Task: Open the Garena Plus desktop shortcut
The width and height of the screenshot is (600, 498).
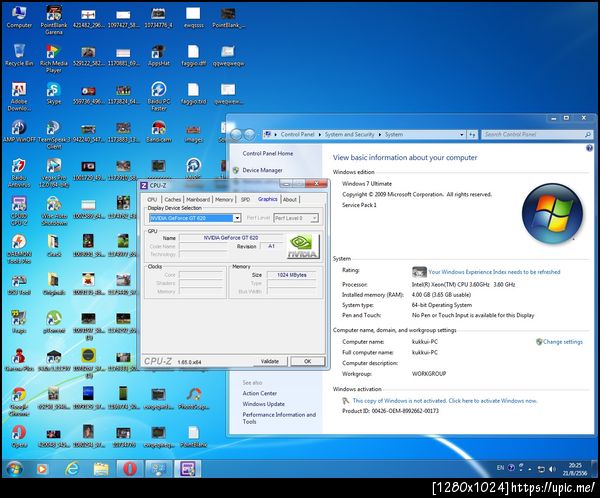Action: (19, 361)
